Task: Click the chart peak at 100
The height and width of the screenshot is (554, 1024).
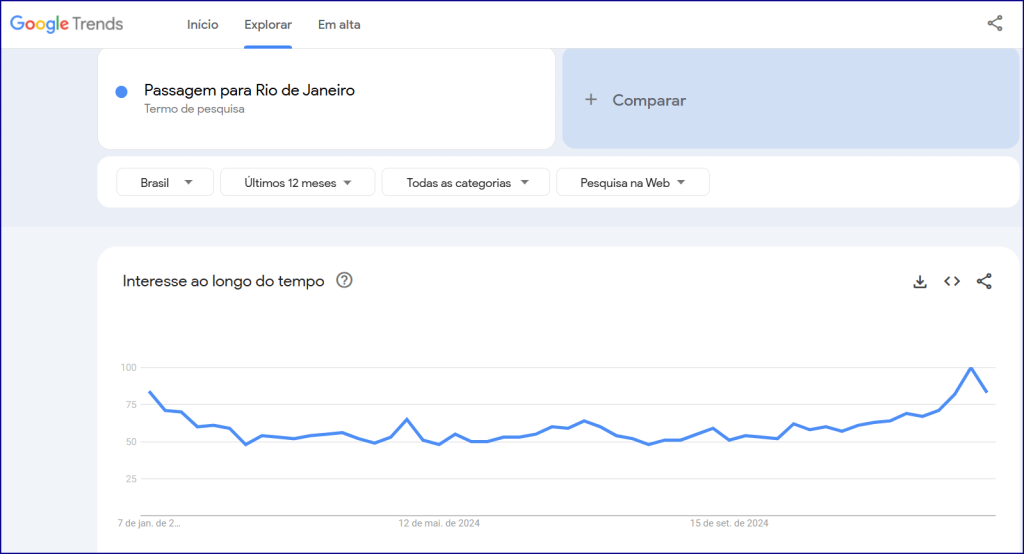Action: click(x=971, y=368)
